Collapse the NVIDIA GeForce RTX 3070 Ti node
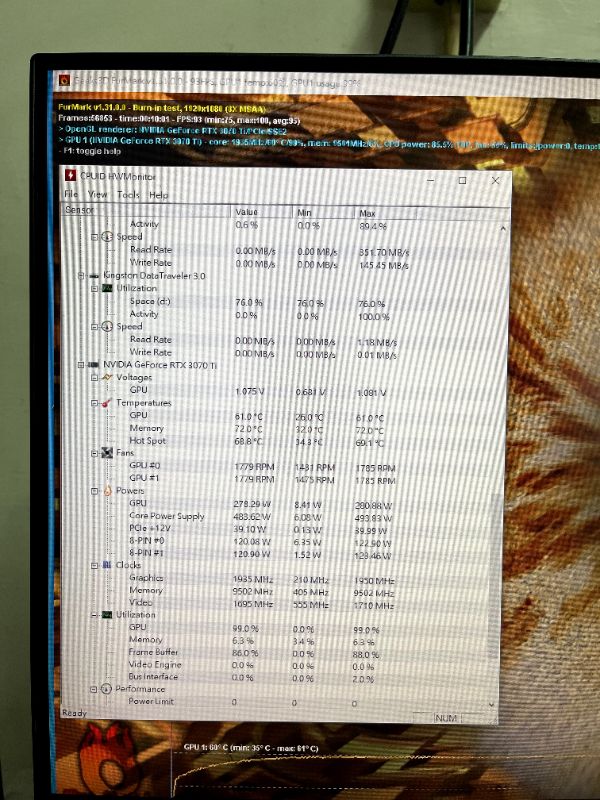600x800 pixels. pos(81,364)
